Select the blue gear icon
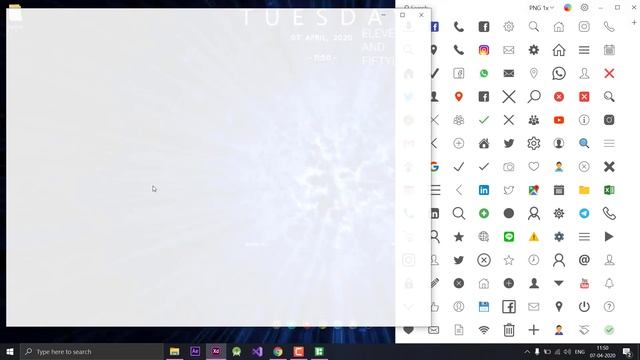The image size is (640, 360). click(x=559, y=237)
